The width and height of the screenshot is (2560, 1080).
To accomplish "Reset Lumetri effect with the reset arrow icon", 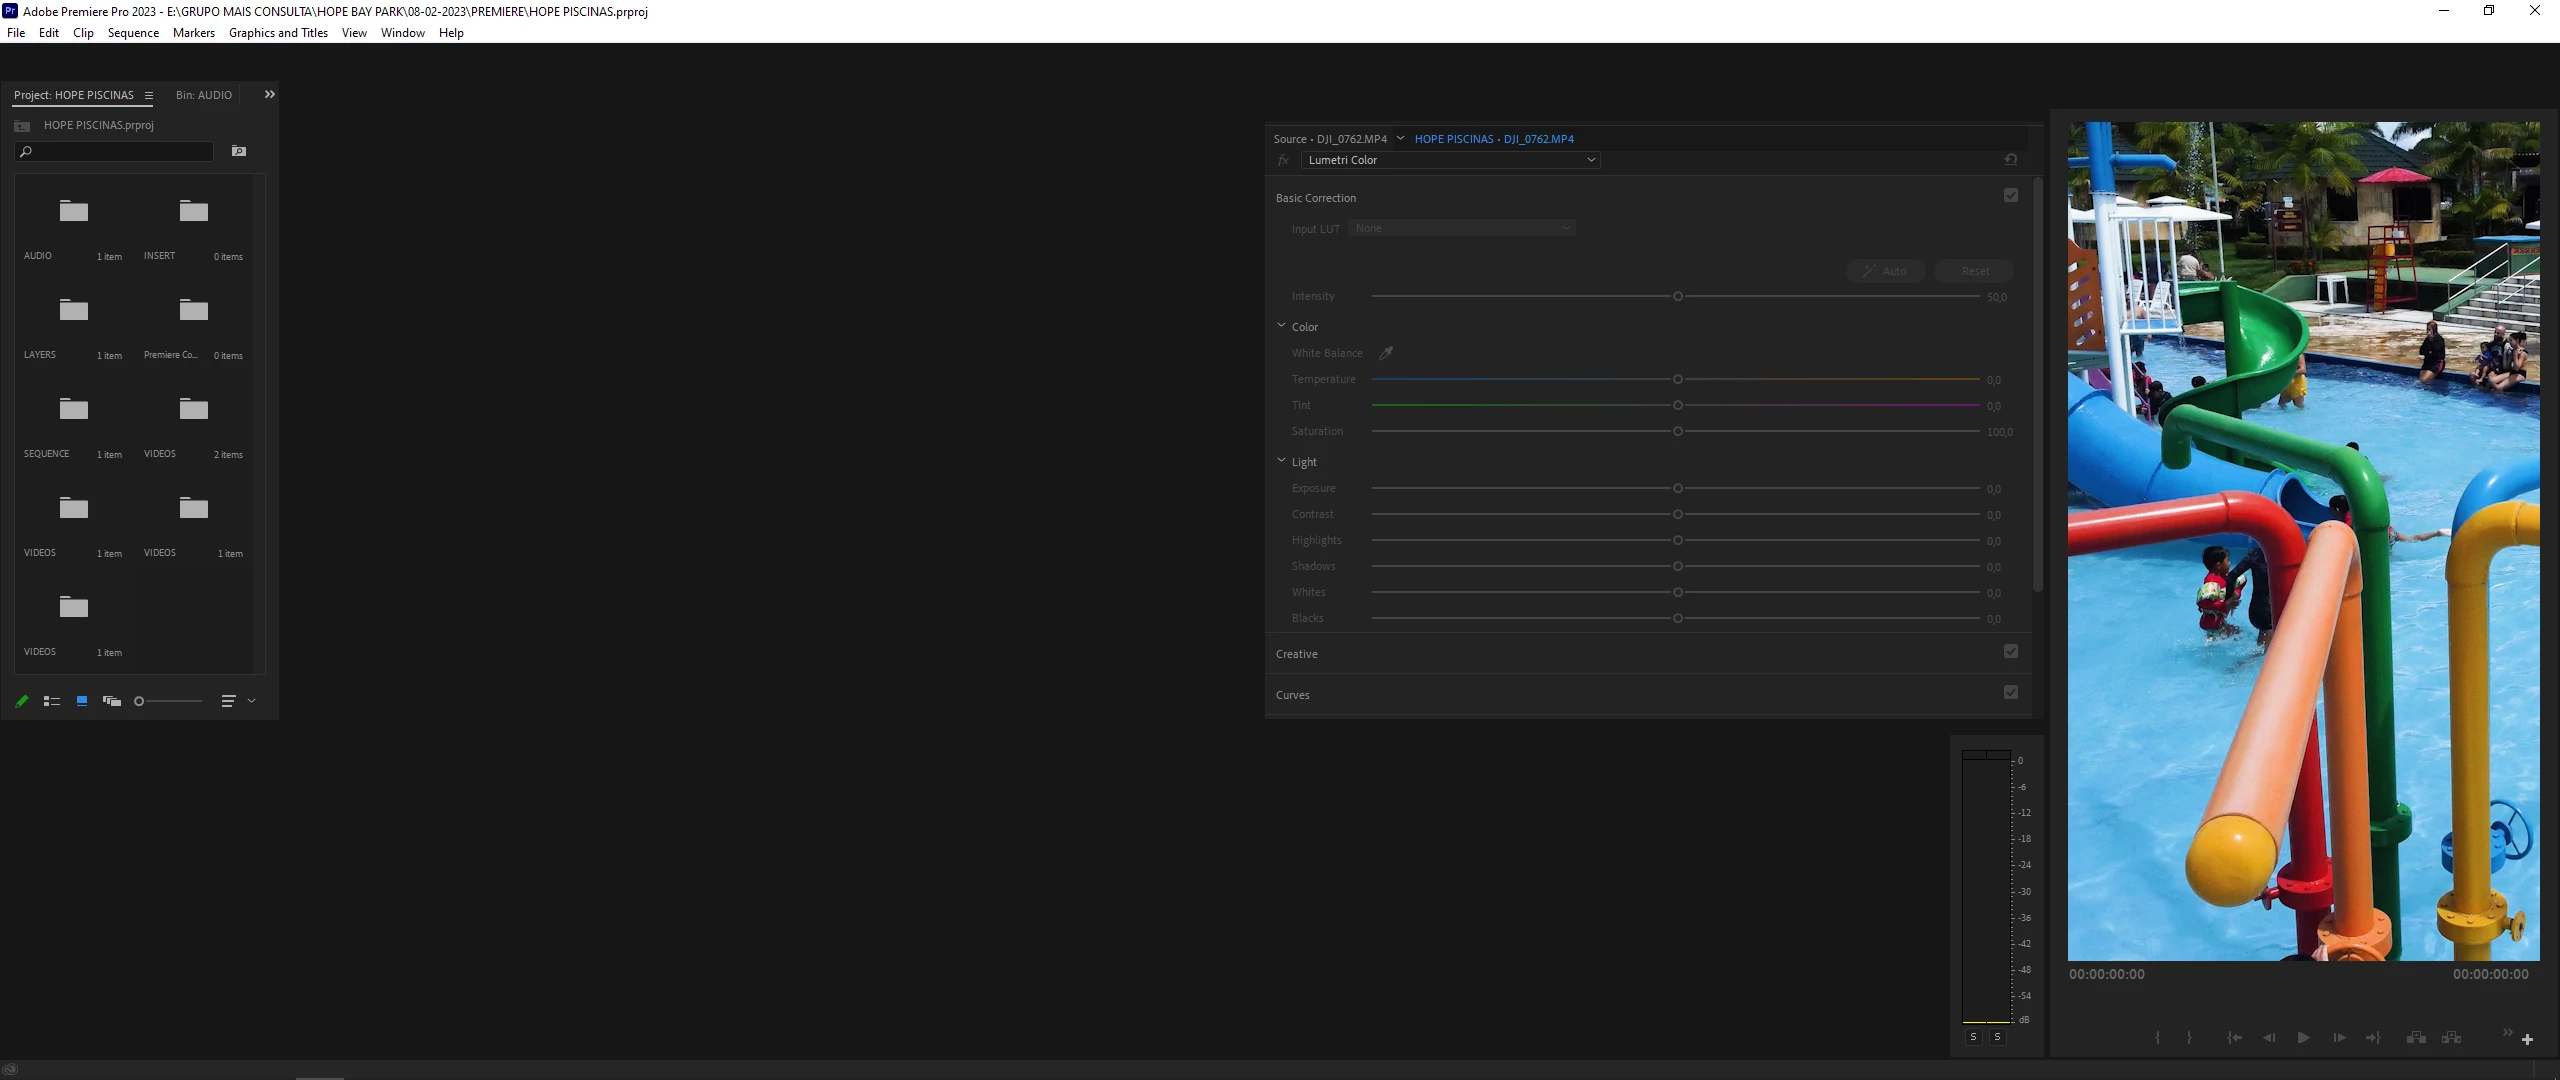I will [2011, 159].
